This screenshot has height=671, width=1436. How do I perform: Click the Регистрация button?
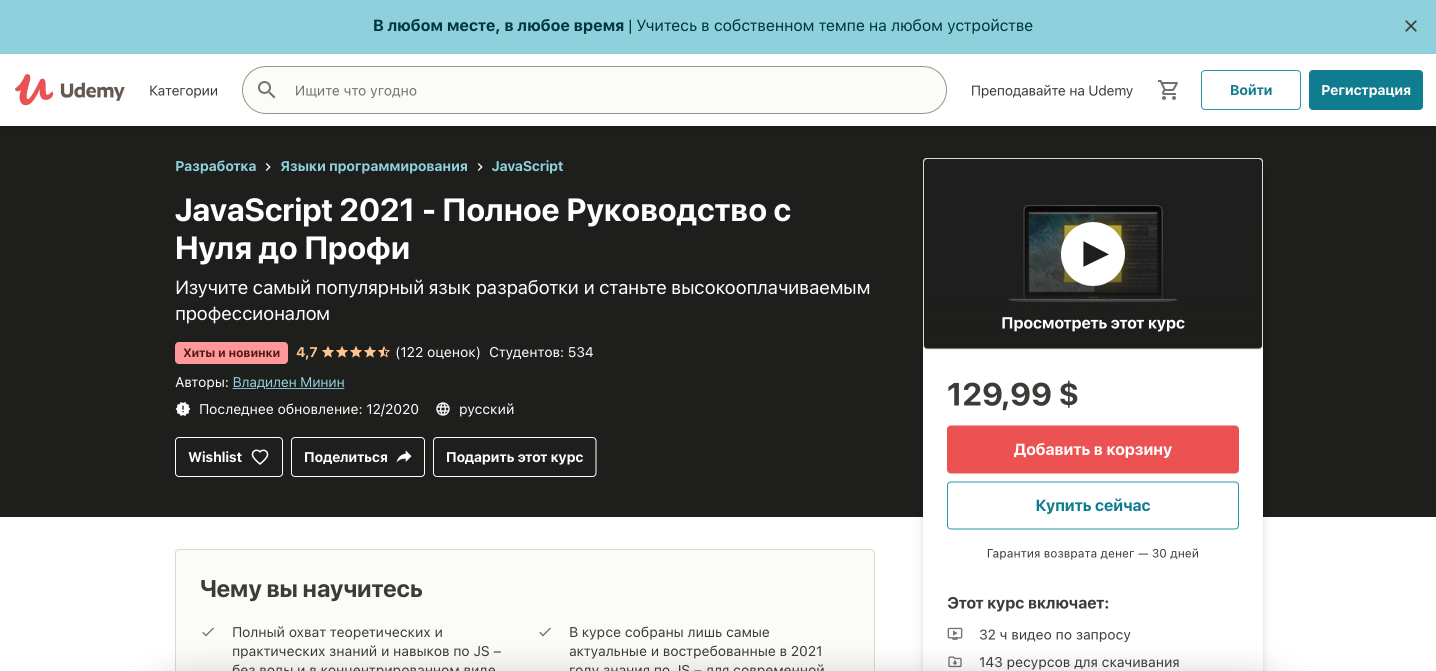point(1366,90)
